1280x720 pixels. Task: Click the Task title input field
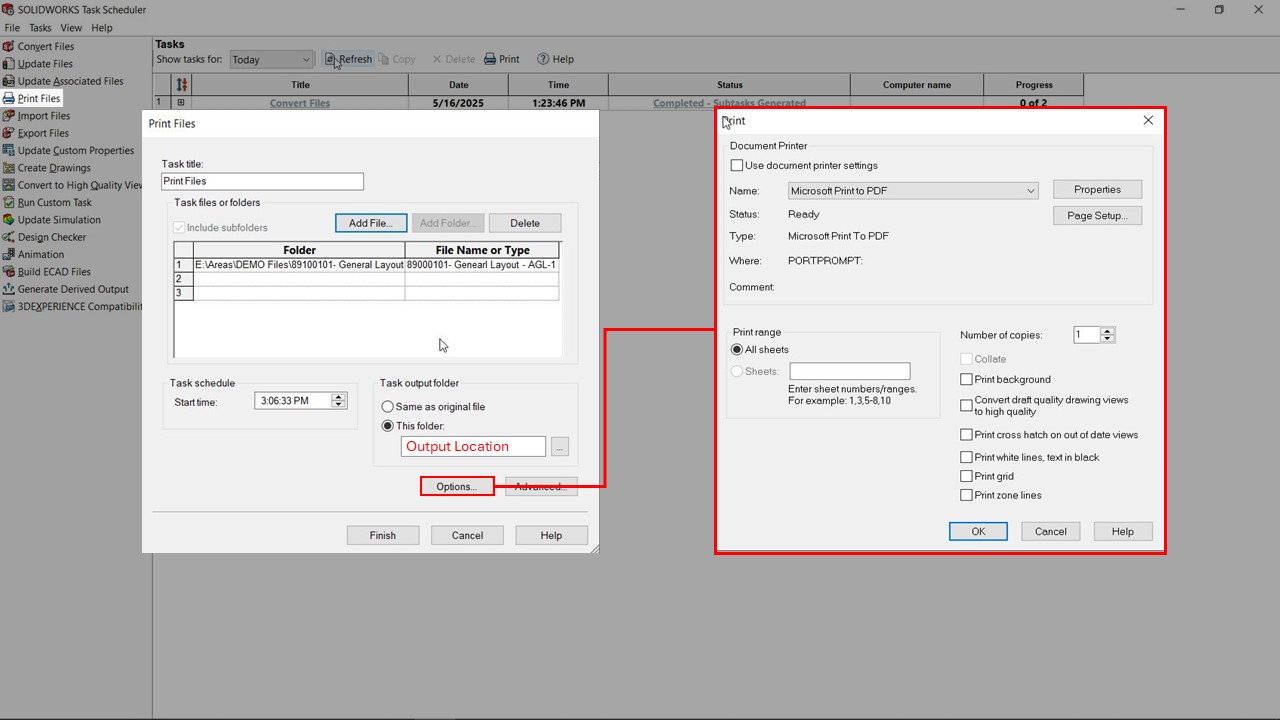click(x=262, y=182)
